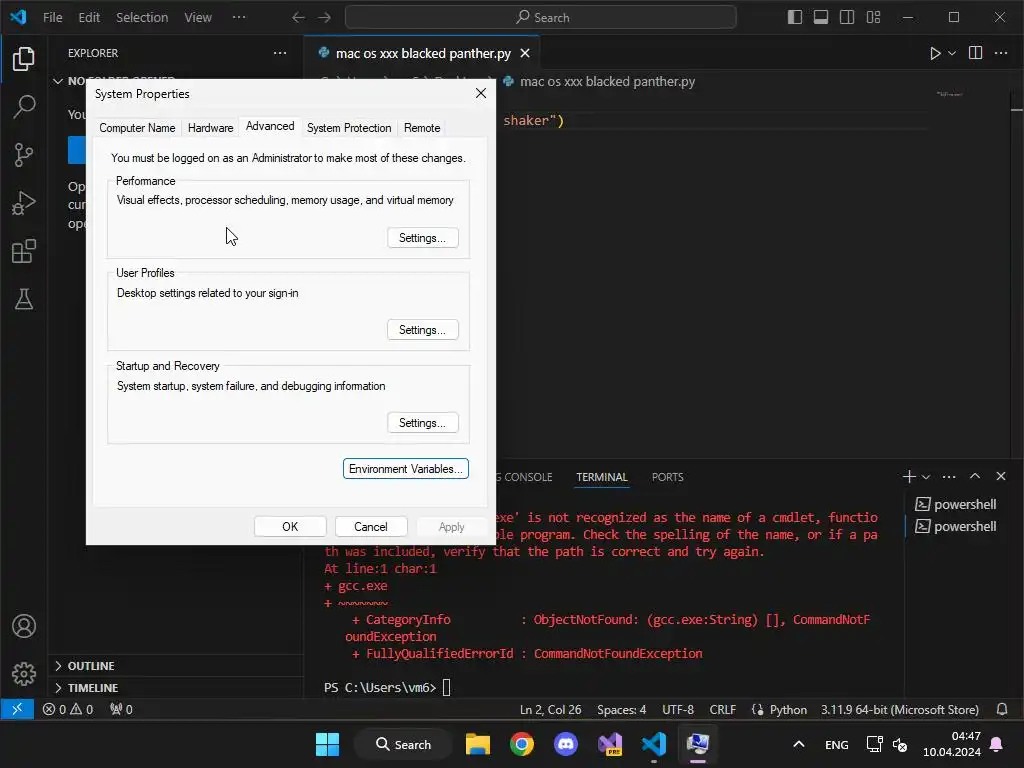Switch to the Remote tab

tap(422, 128)
